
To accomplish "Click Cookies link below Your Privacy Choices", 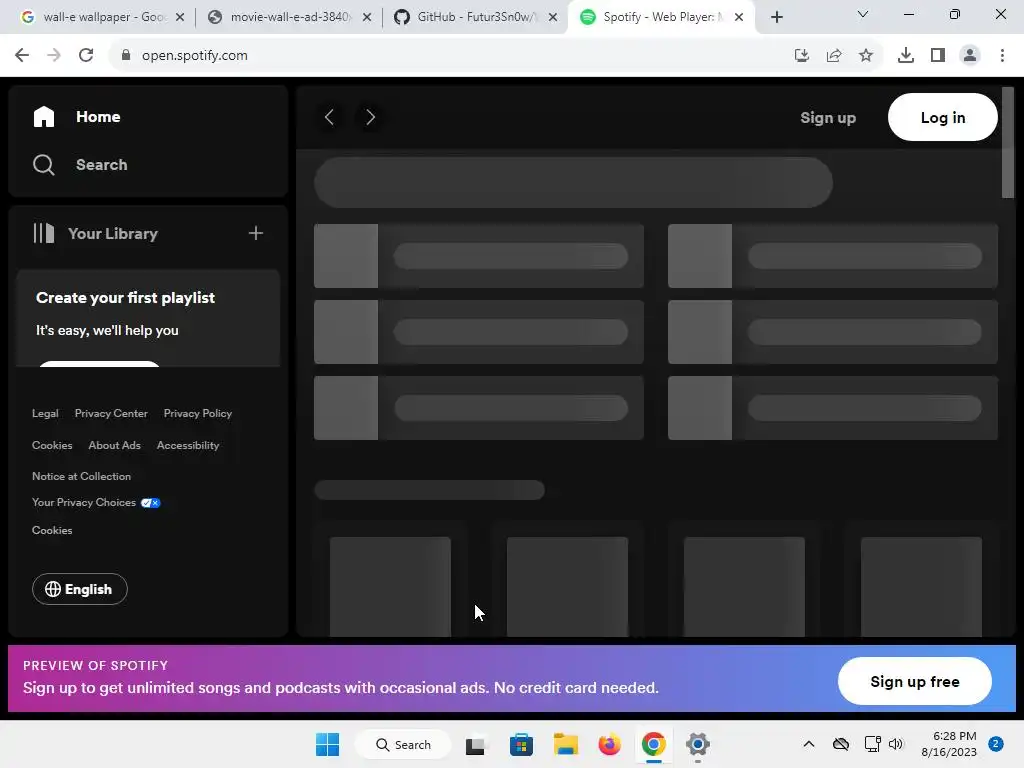I will (52, 530).
